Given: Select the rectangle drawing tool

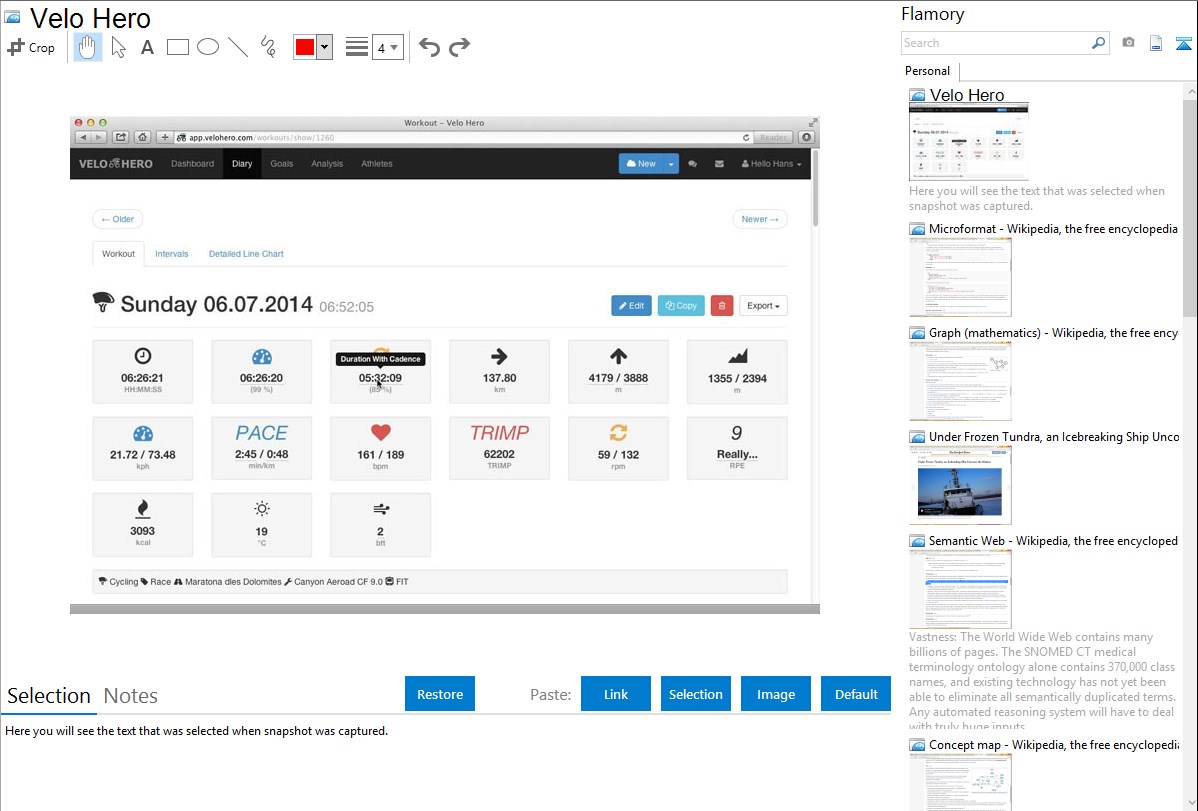Looking at the screenshot, I should click(x=177, y=47).
